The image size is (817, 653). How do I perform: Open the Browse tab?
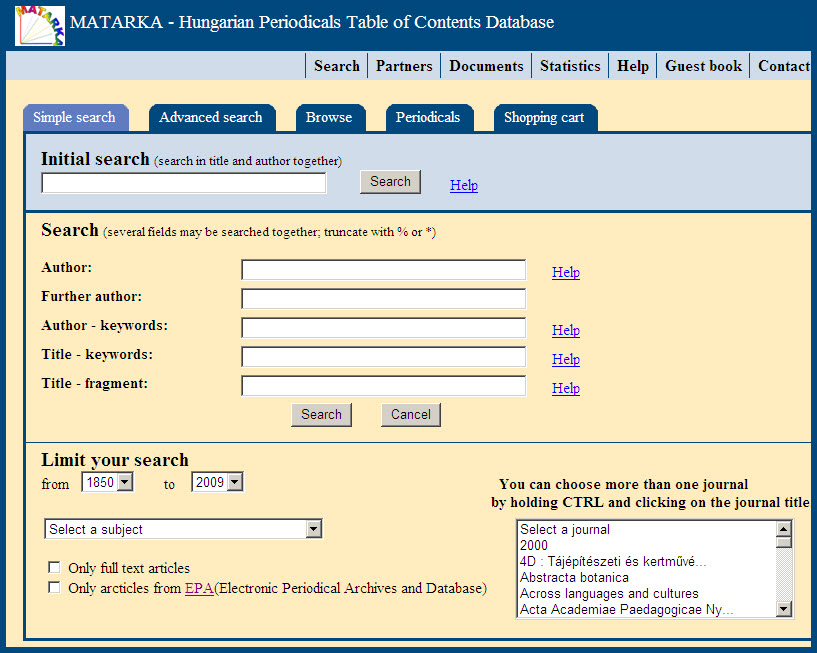329,117
